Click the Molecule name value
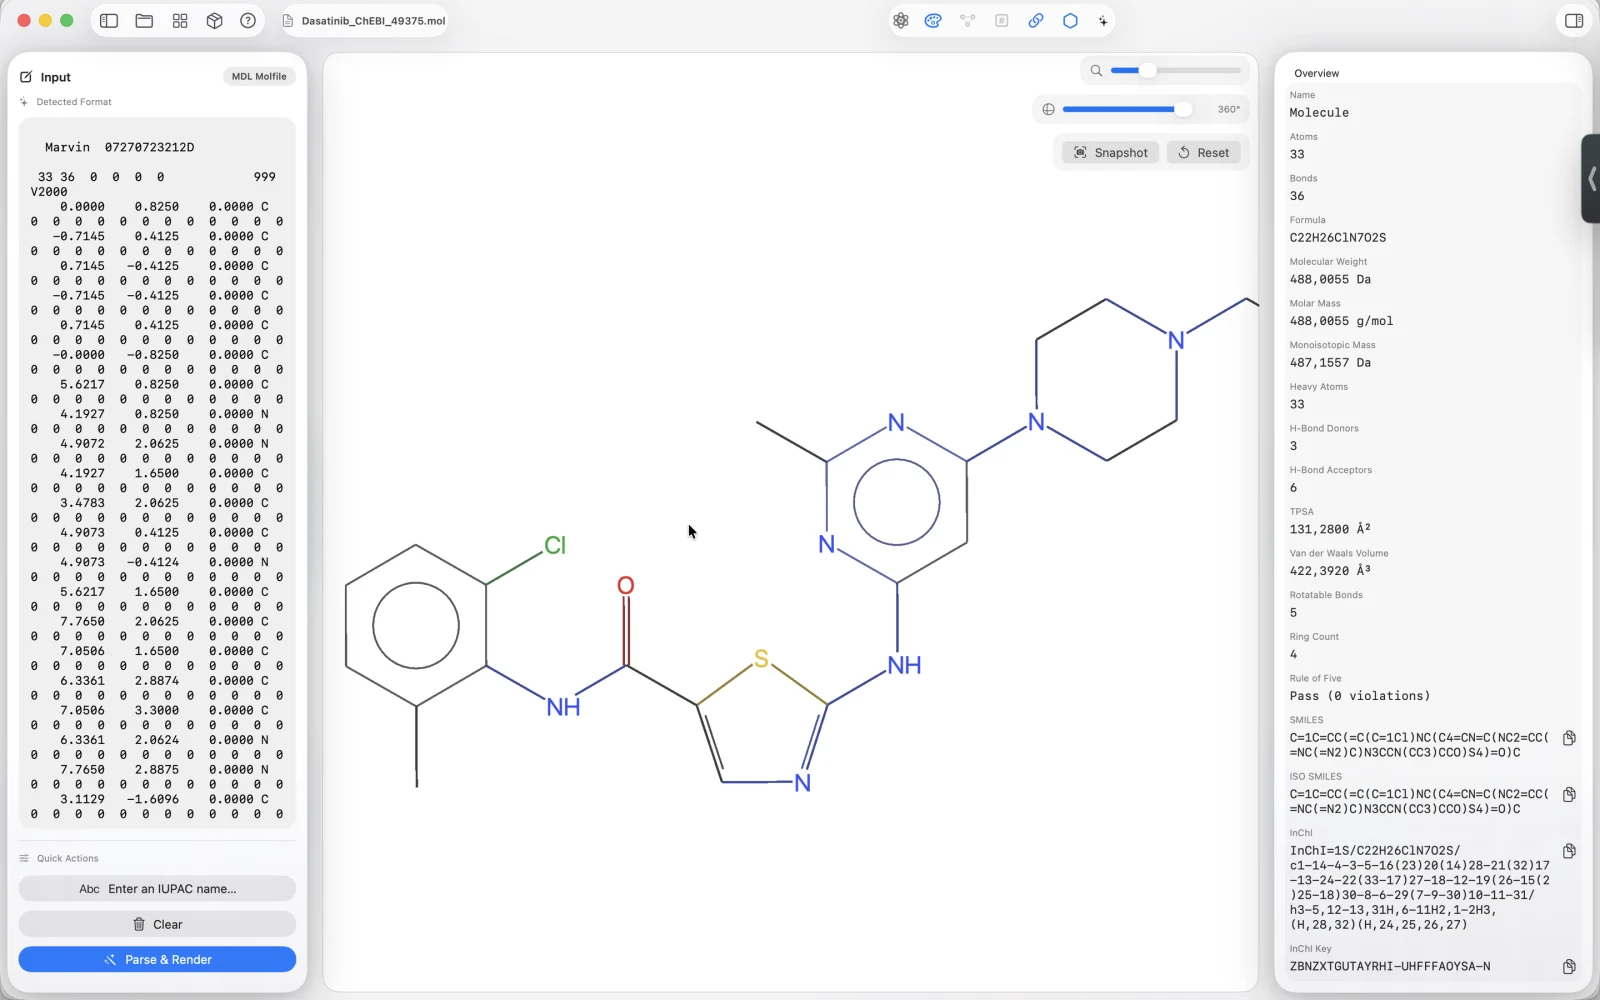This screenshot has height=1000, width=1600. (x=1319, y=113)
